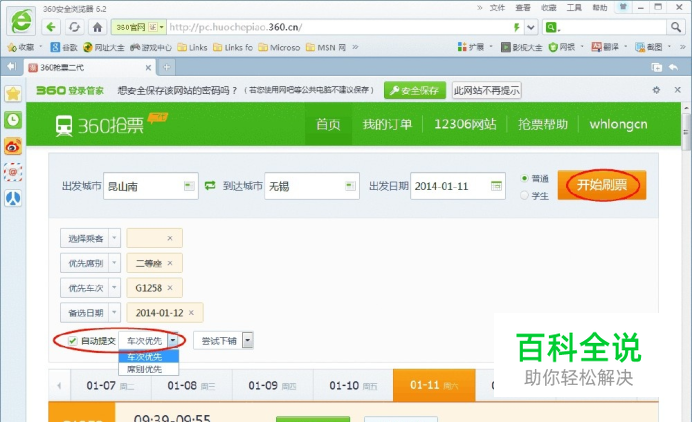692x422 pixels.
Task: Go to 首页 navigation tab
Action: tap(328, 124)
